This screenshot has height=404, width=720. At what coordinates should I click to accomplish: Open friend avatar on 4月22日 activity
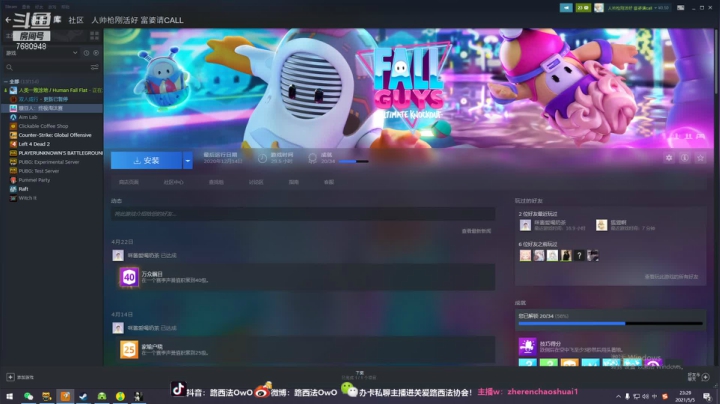click(118, 255)
